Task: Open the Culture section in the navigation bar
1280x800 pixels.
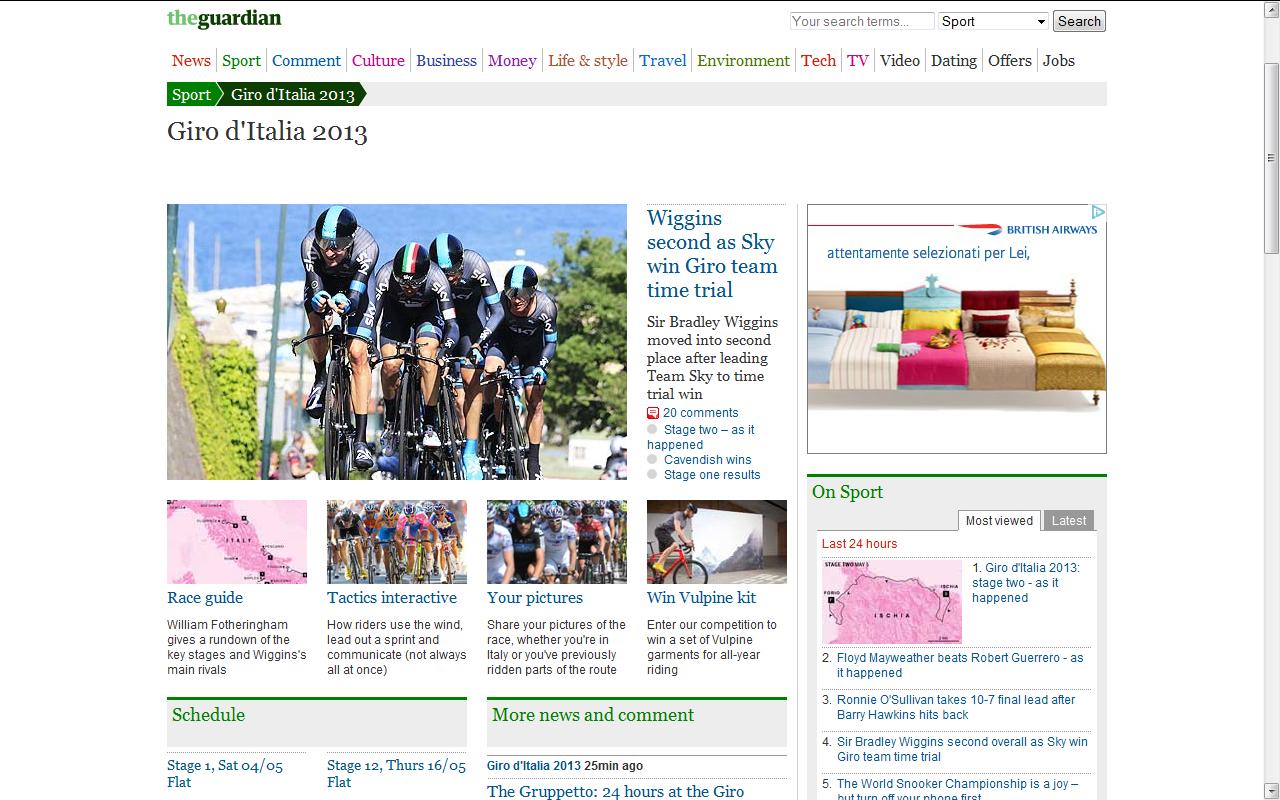Action: click(378, 60)
